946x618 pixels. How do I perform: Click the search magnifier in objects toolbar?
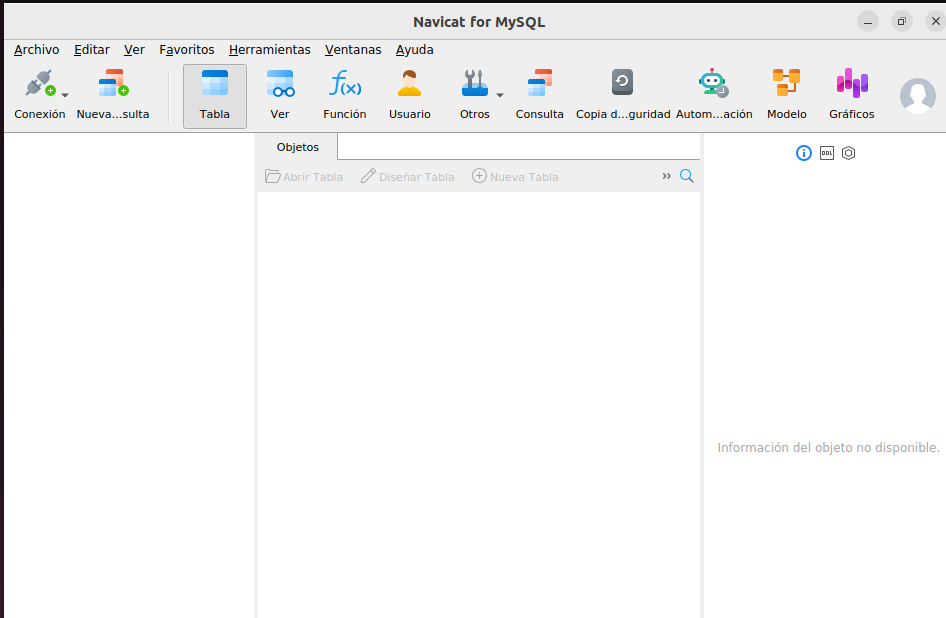pos(686,176)
